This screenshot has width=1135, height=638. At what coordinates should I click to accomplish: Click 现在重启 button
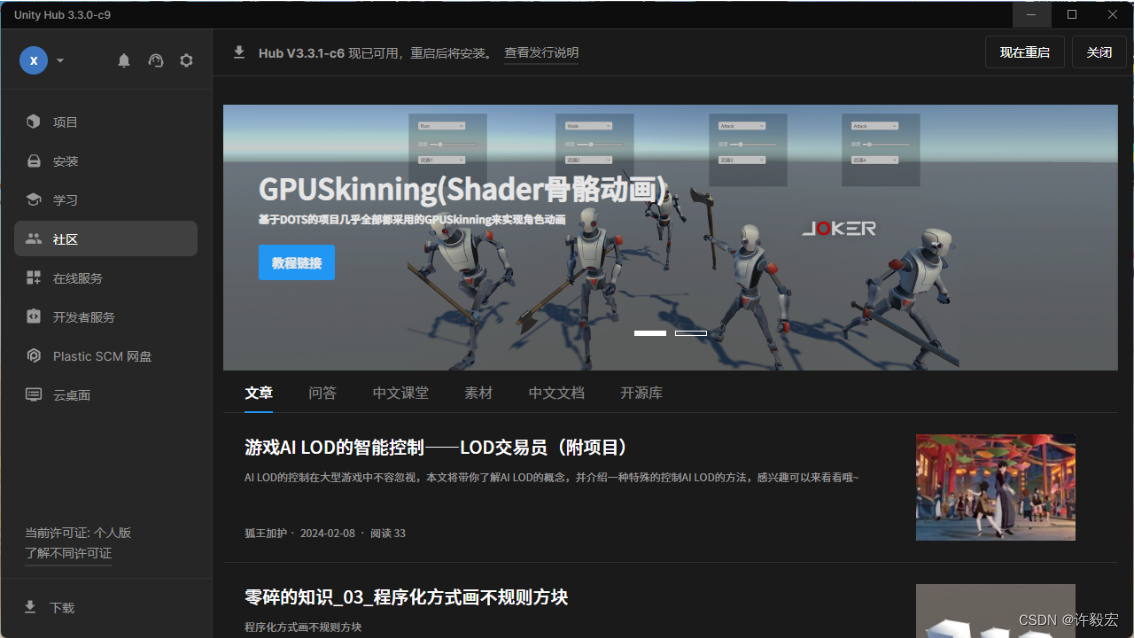click(1024, 52)
